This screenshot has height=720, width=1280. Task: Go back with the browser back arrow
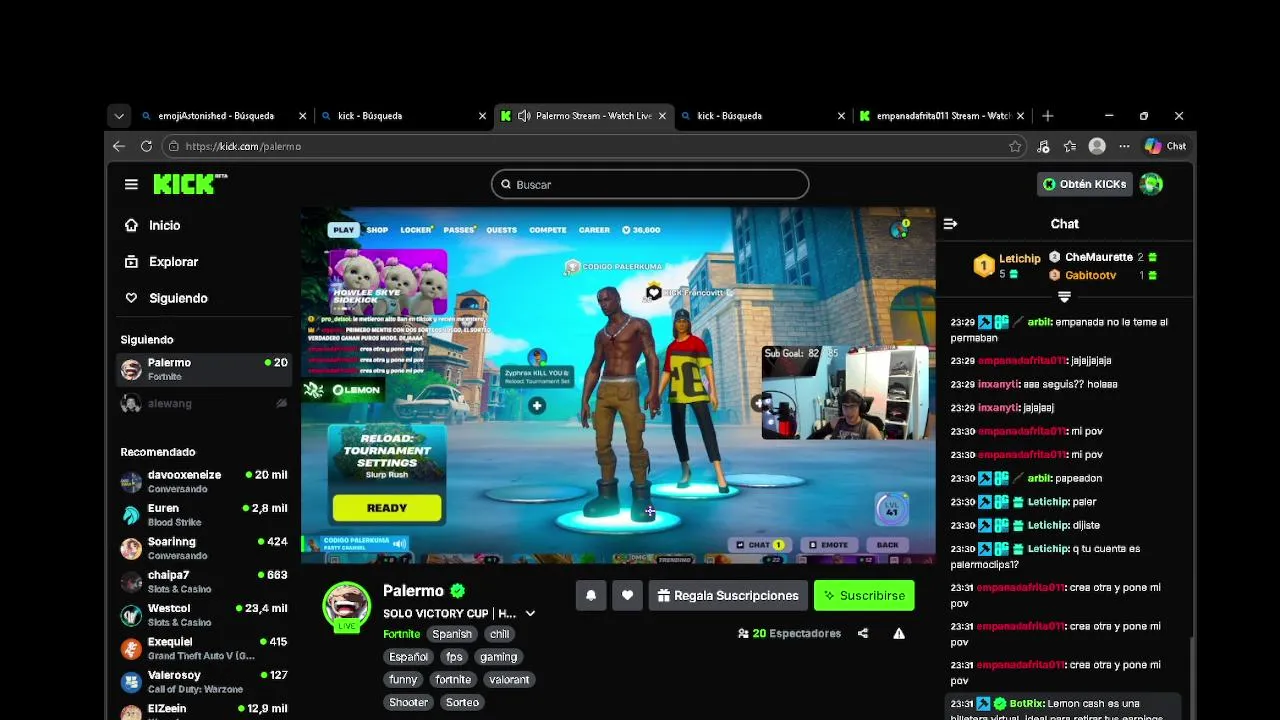[x=119, y=146]
